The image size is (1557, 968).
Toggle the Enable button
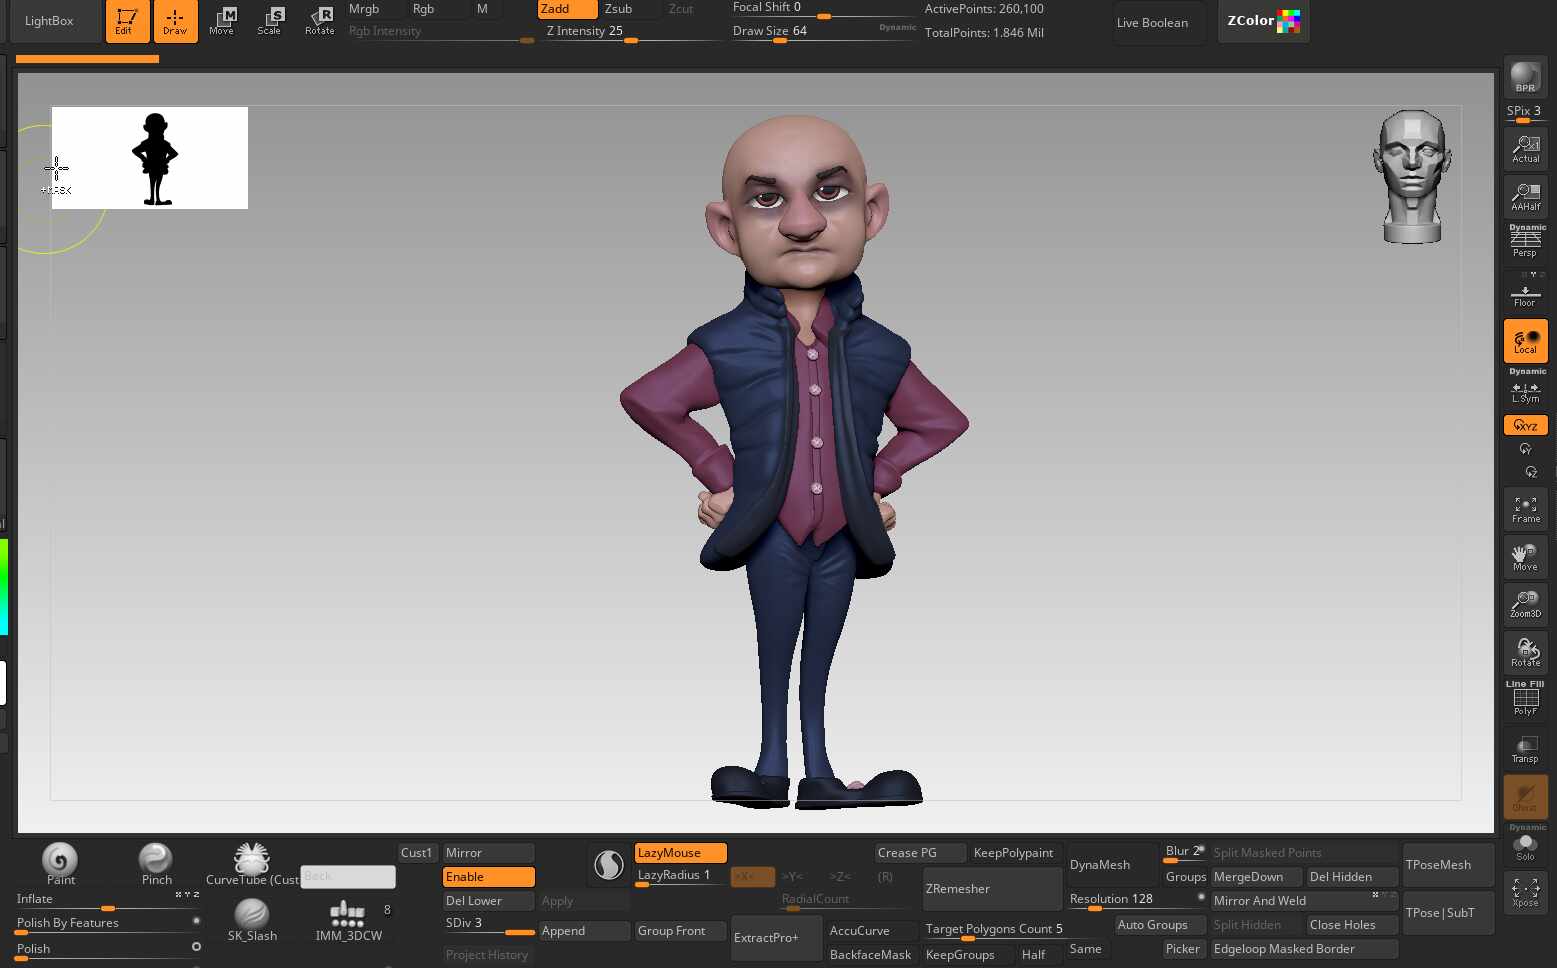[x=488, y=877]
